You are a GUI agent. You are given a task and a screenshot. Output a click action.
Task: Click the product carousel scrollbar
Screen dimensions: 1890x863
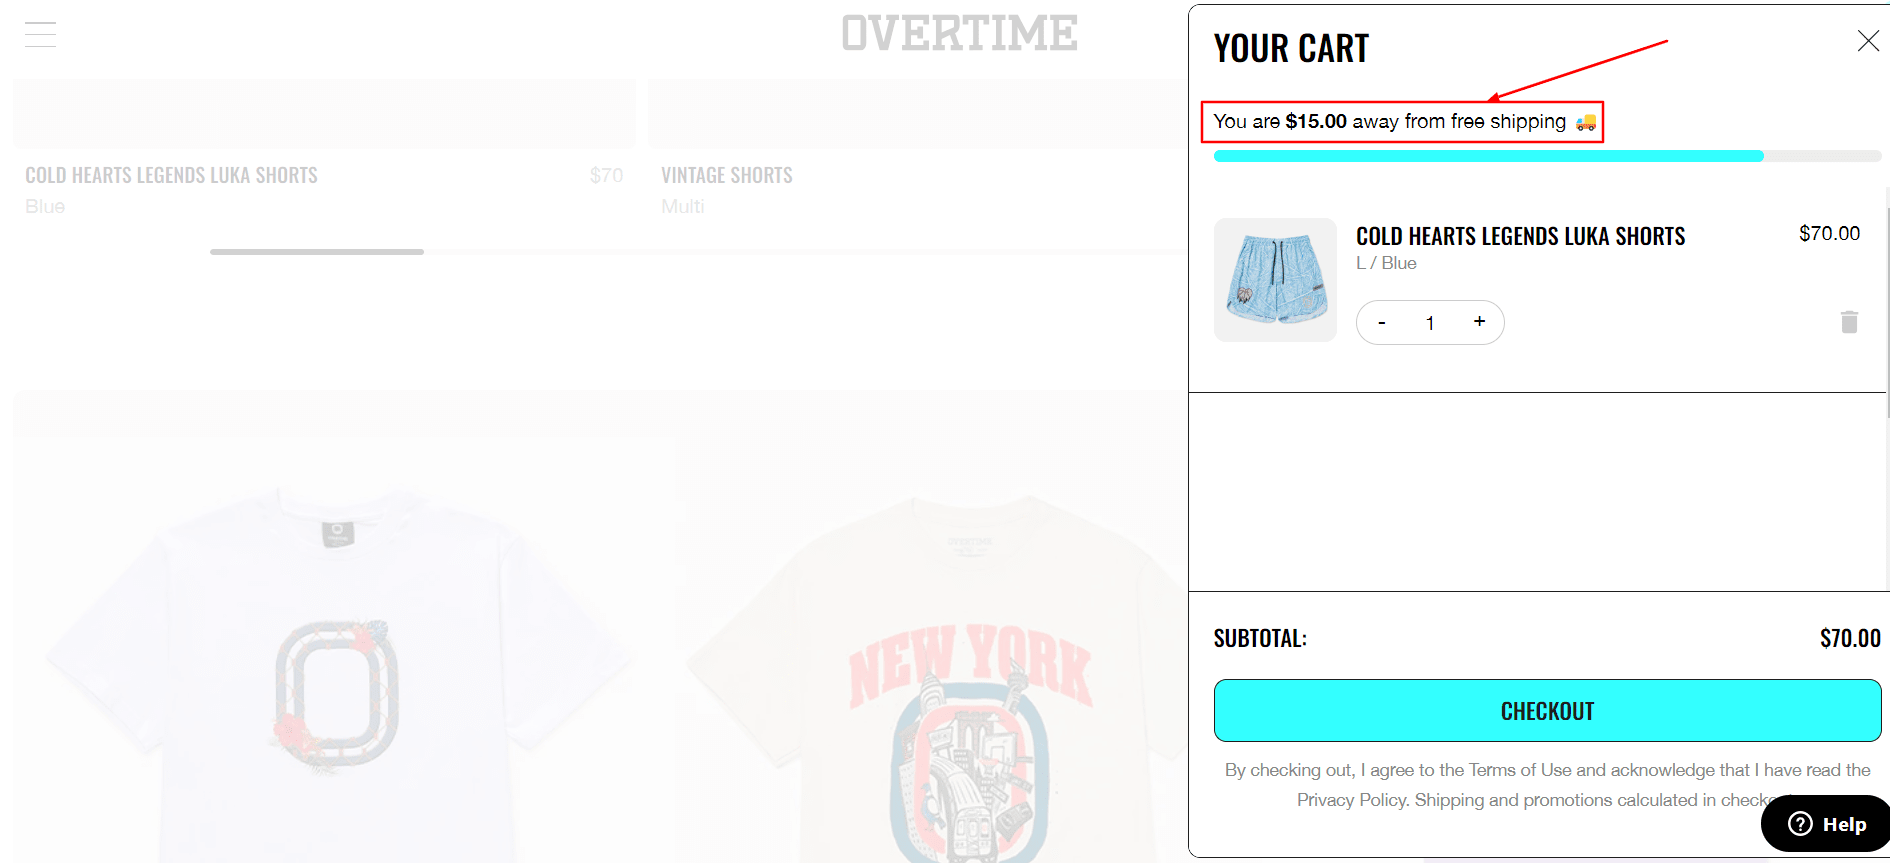point(317,252)
